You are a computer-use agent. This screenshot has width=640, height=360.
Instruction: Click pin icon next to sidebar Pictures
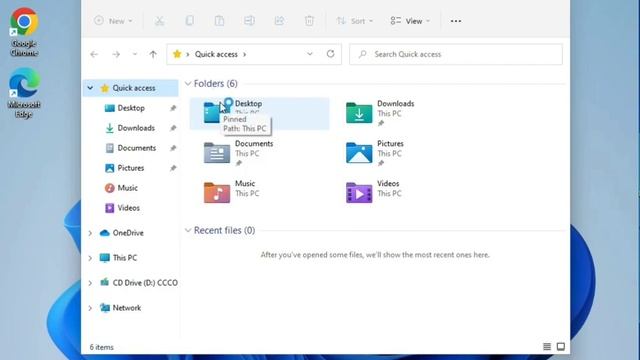pyautogui.click(x=173, y=168)
